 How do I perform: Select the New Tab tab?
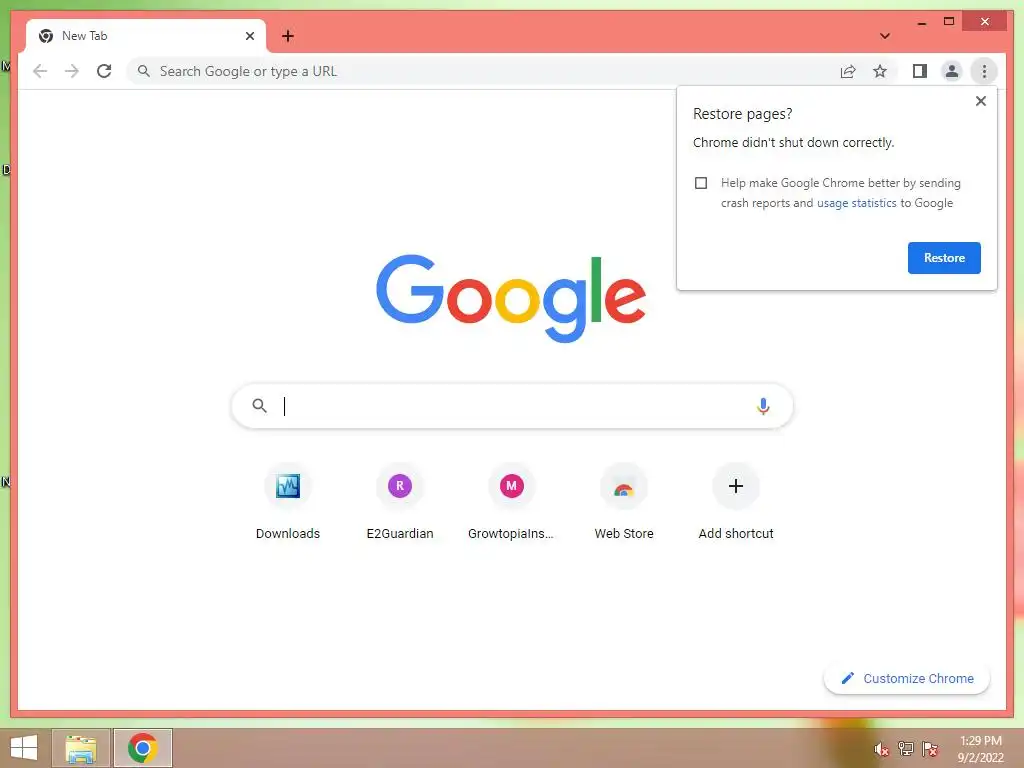146,36
